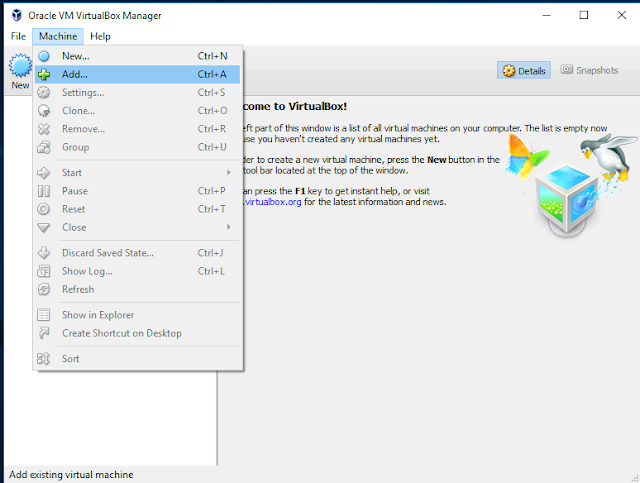Image resolution: width=640 pixels, height=483 pixels.
Task: Click the status bar text 'Add existing virtual machine'
Action: pyautogui.click(x=71, y=474)
